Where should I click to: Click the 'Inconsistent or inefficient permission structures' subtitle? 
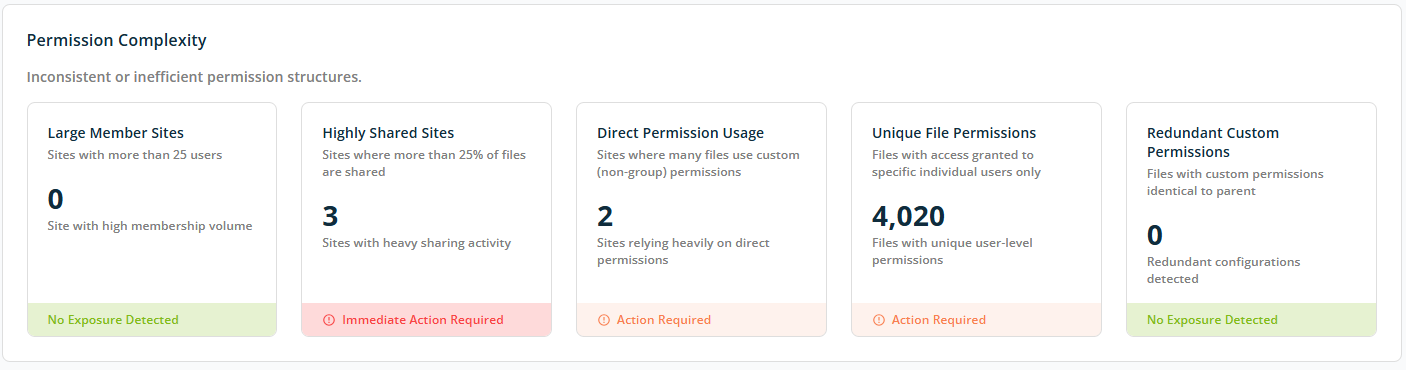click(x=194, y=77)
